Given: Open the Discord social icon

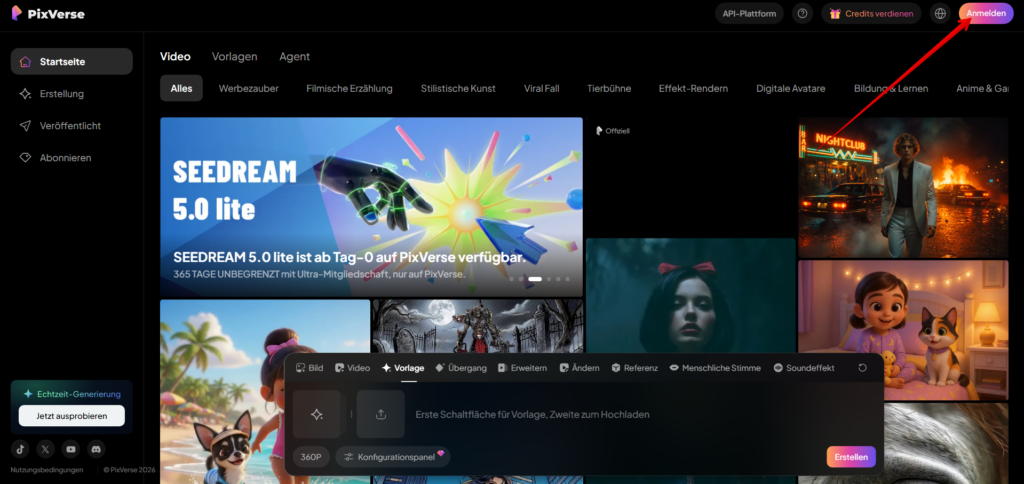Looking at the screenshot, I should coord(96,449).
